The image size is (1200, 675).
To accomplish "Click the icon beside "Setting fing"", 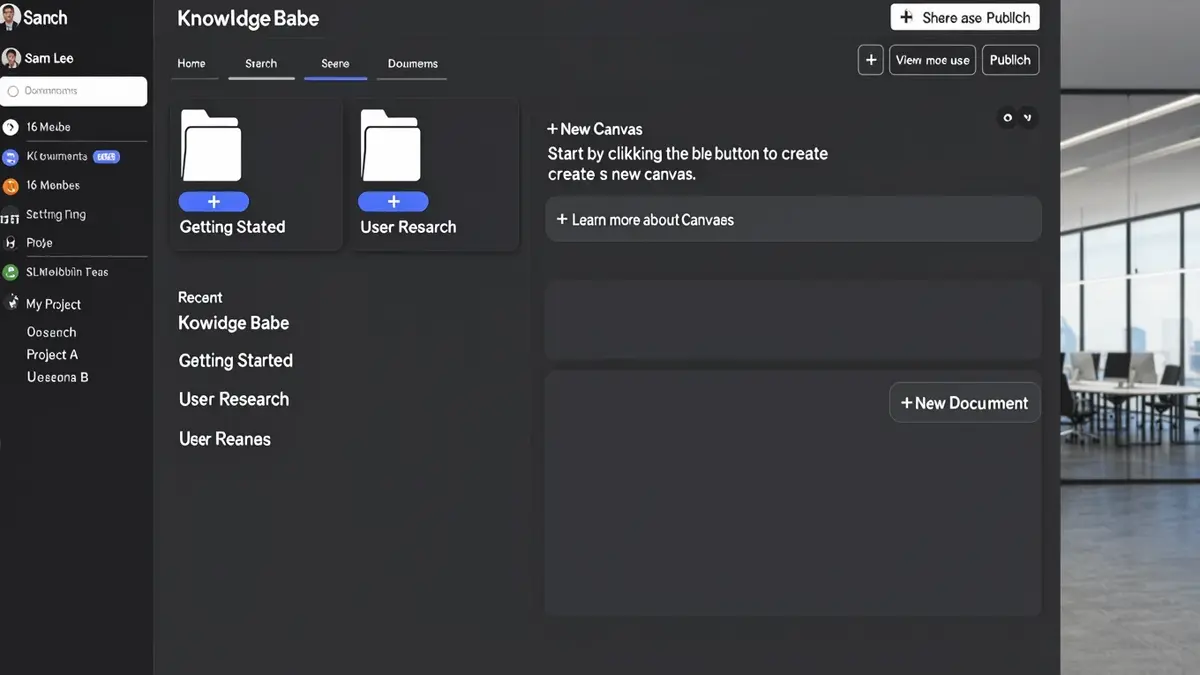I will click(x=11, y=215).
